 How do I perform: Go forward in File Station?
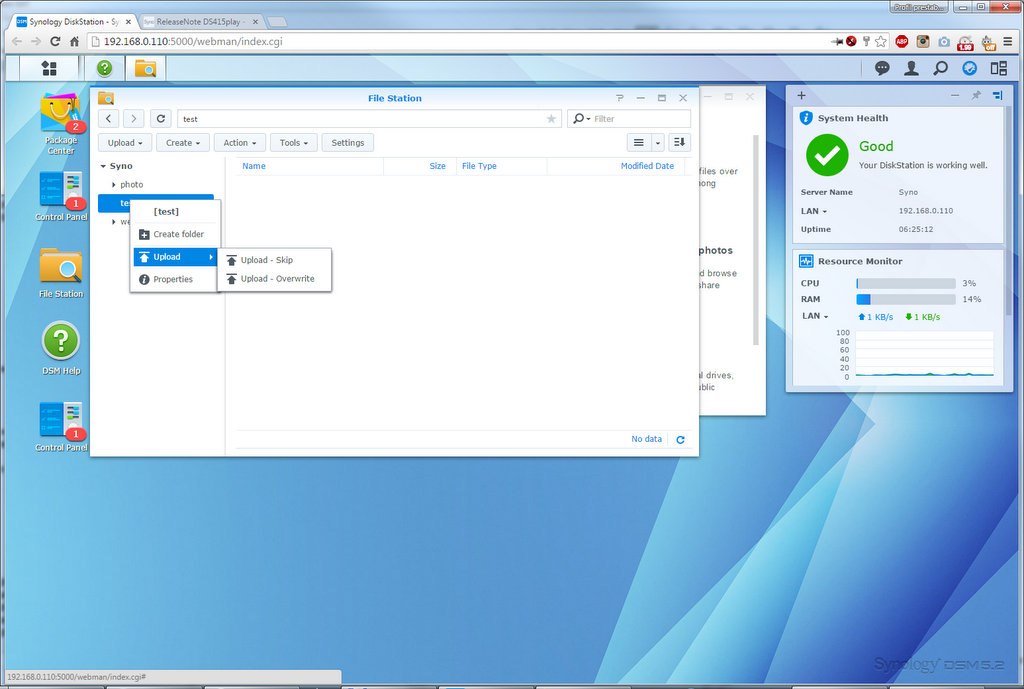point(133,118)
